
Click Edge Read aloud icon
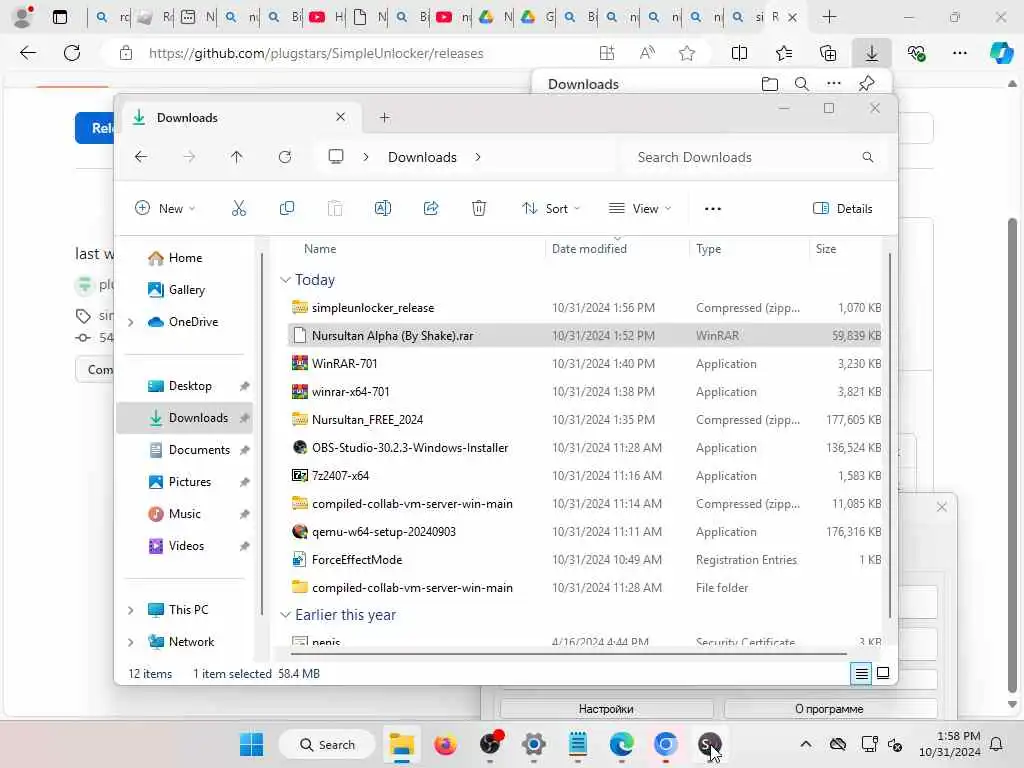(647, 54)
